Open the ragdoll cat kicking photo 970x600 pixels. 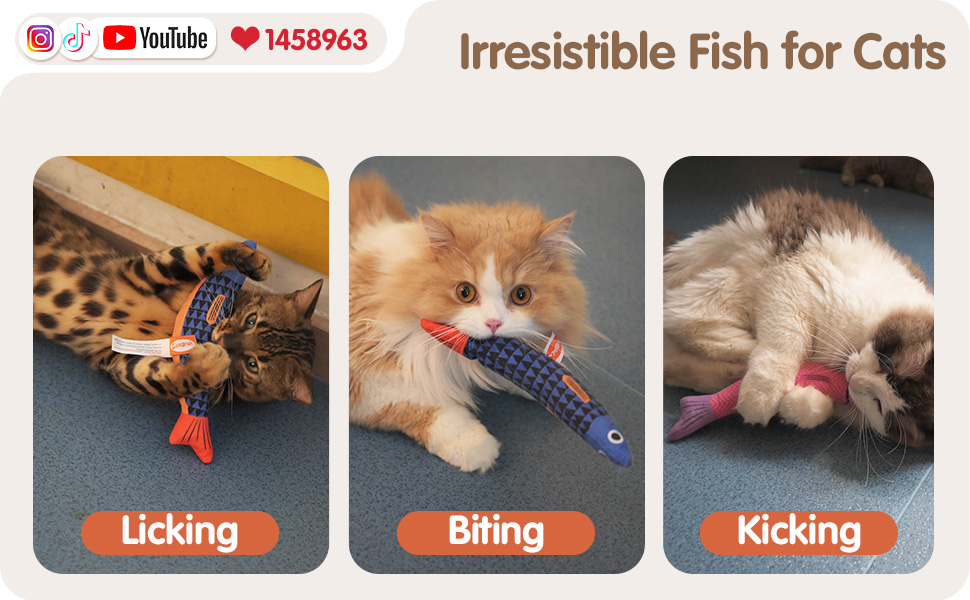tap(798, 364)
